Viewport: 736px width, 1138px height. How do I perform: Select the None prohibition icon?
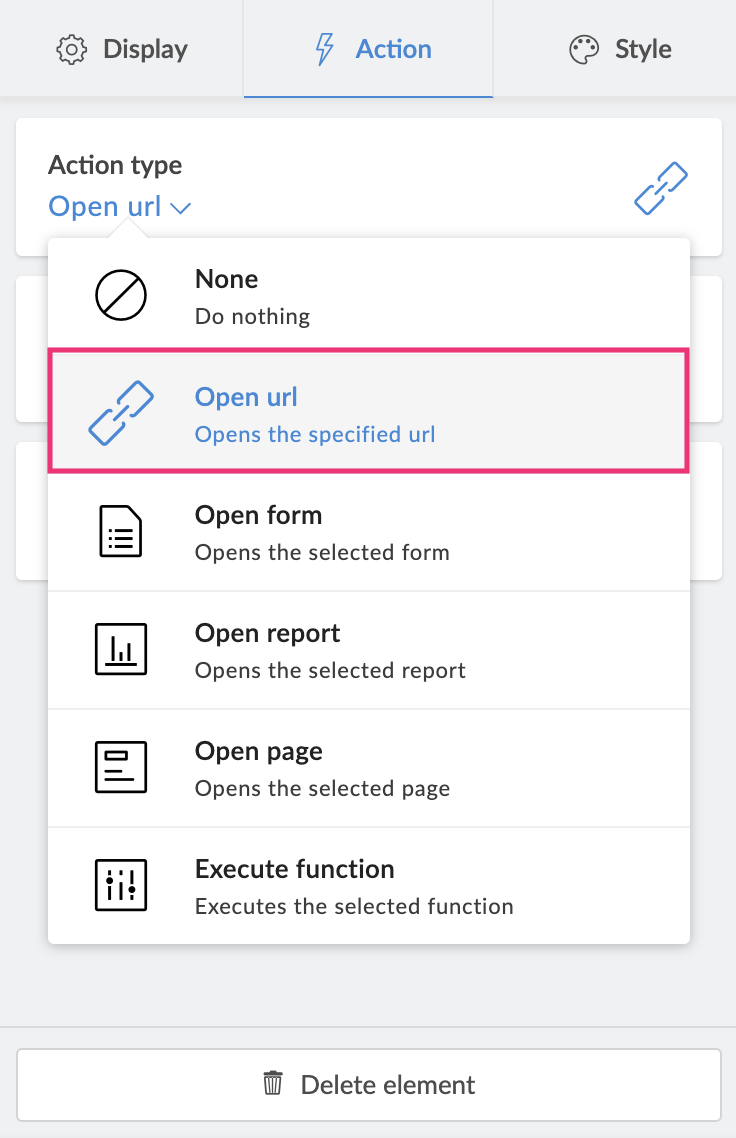click(x=120, y=295)
